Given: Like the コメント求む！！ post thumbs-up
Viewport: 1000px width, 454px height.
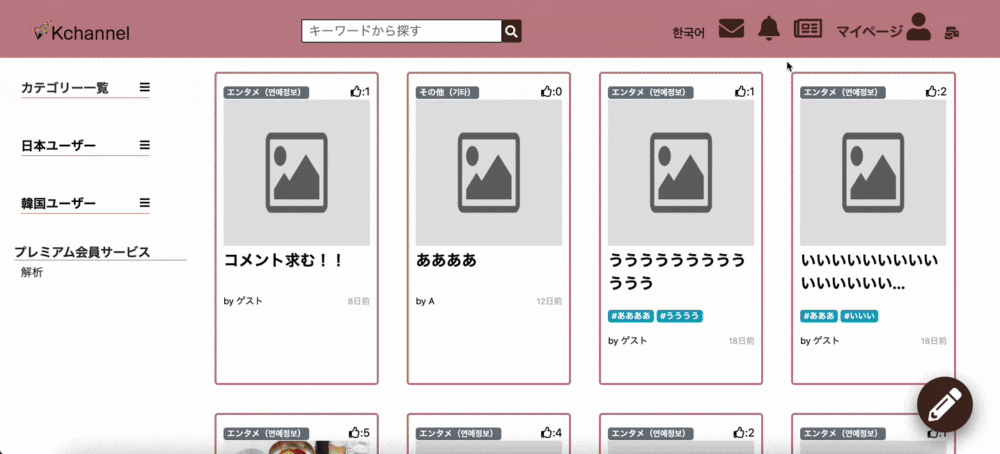Looking at the screenshot, I should [355, 92].
